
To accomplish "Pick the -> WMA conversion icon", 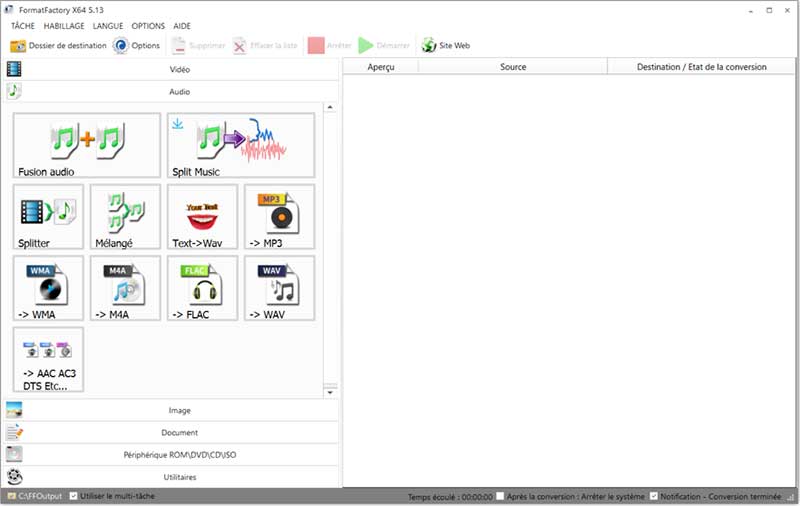I will [x=49, y=288].
